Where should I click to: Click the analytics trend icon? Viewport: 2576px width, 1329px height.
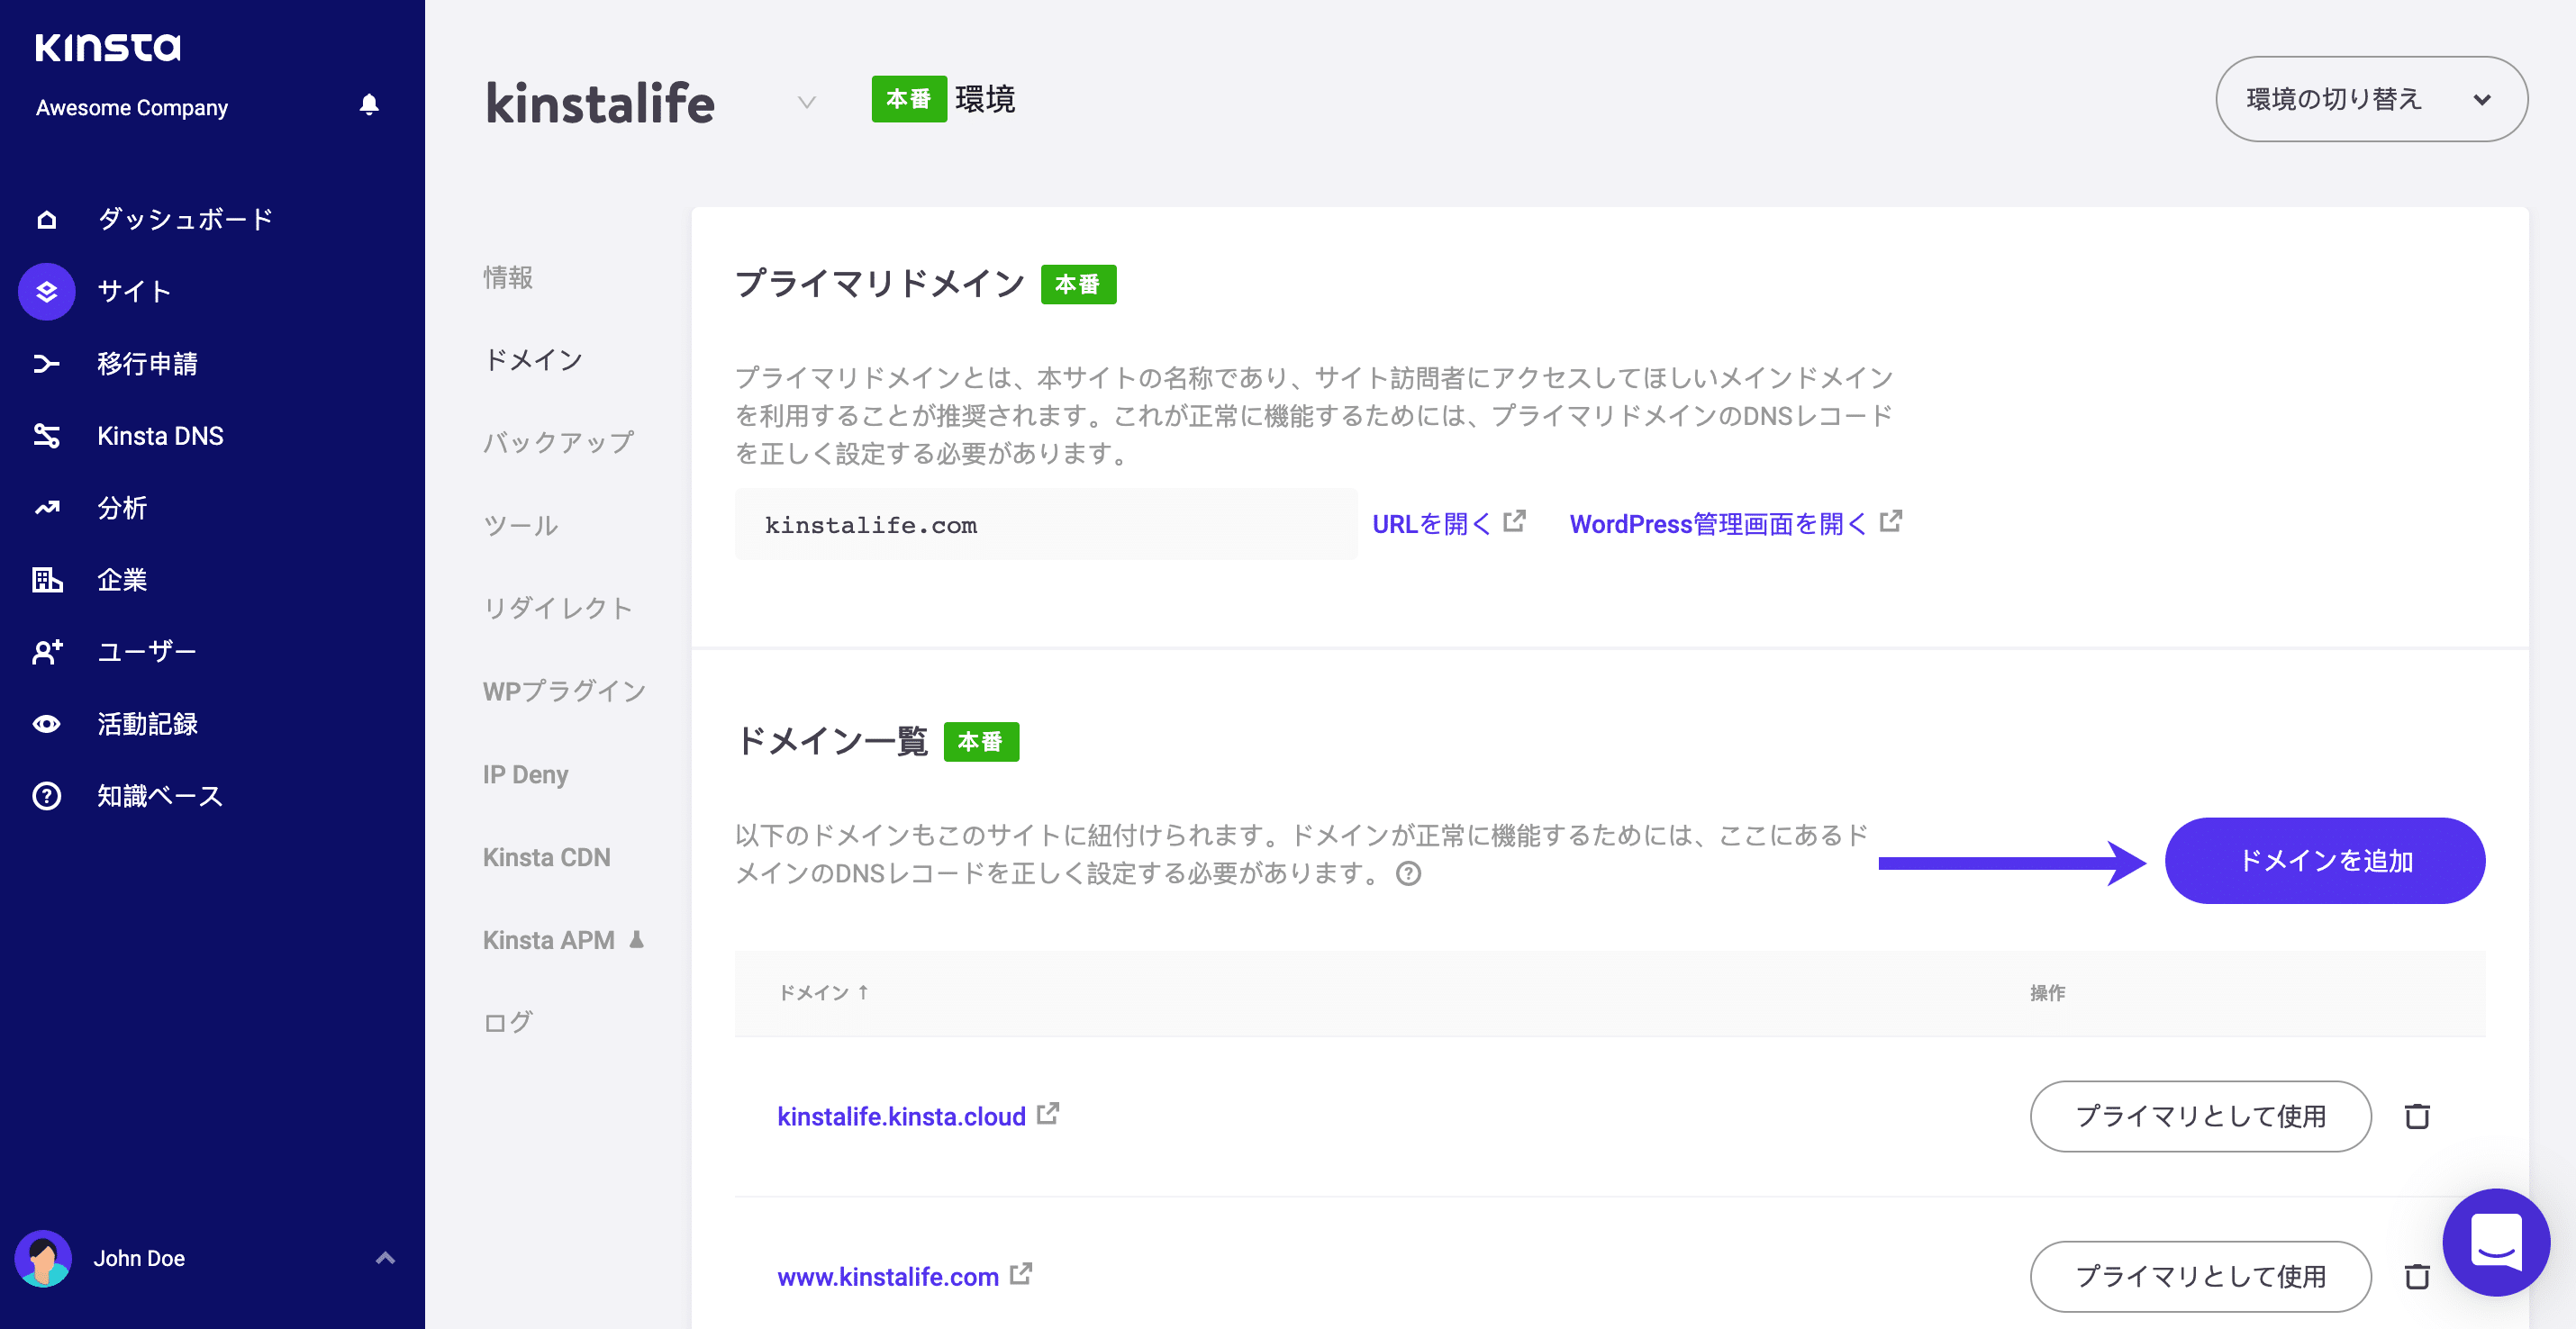[x=47, y=508]
